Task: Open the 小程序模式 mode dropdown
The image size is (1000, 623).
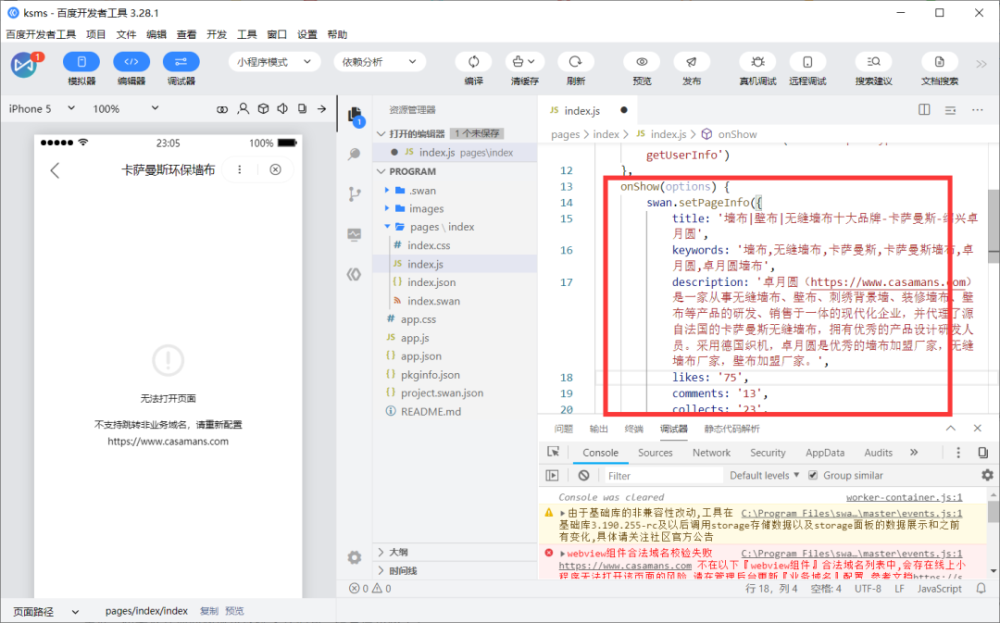Action: click(274, 62)
